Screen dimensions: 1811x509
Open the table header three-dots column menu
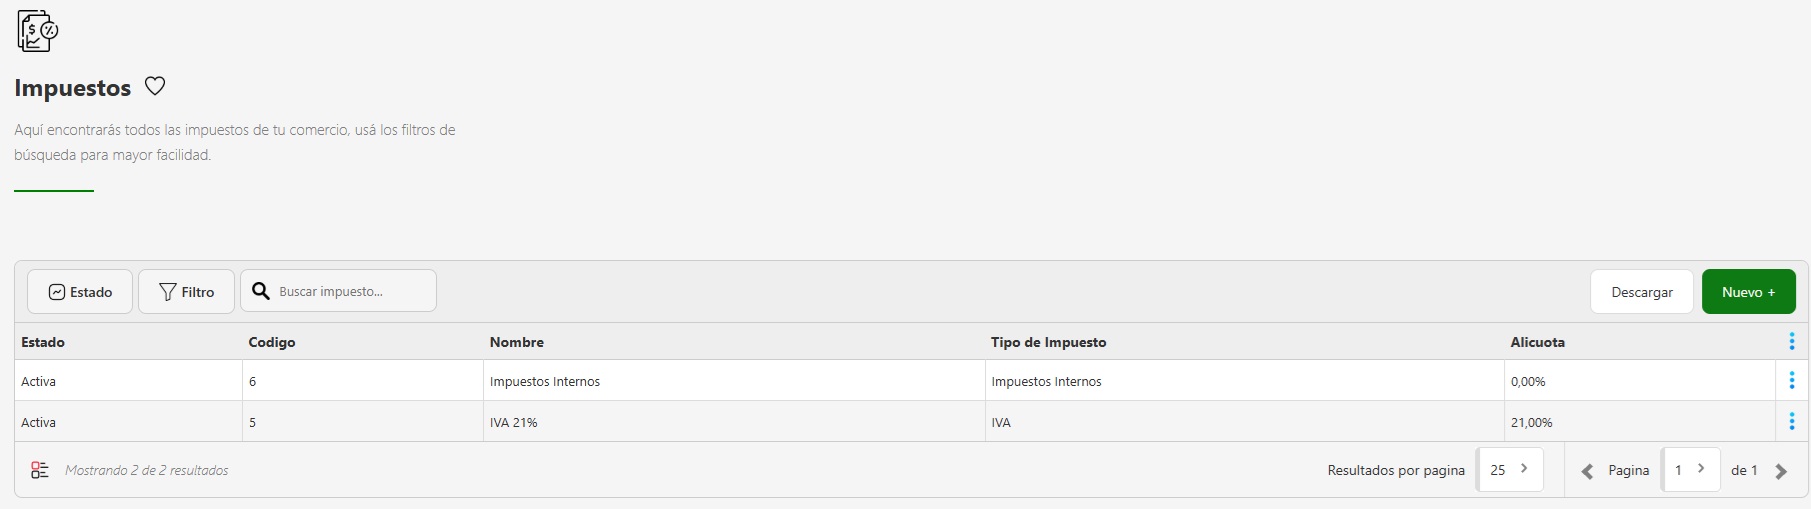(x=1791, y=342)
